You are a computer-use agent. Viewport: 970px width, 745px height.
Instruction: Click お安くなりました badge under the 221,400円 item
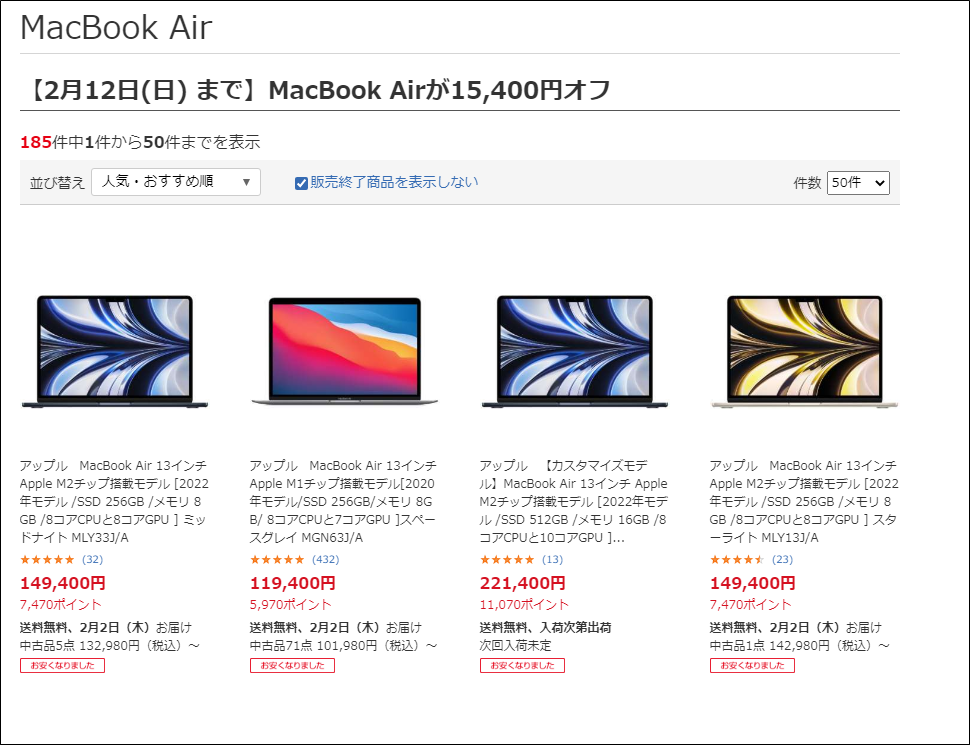tap(522, 666)
